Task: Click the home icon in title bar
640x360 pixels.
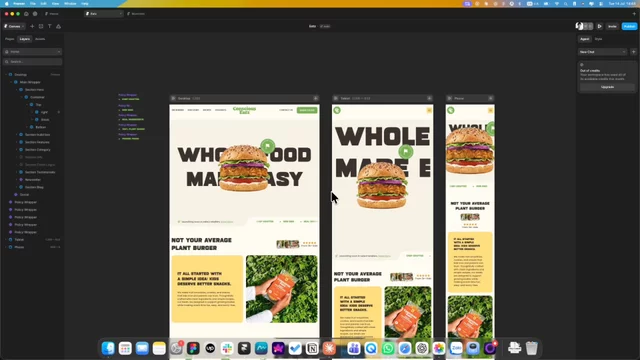Action: click(x=26, y=13)
